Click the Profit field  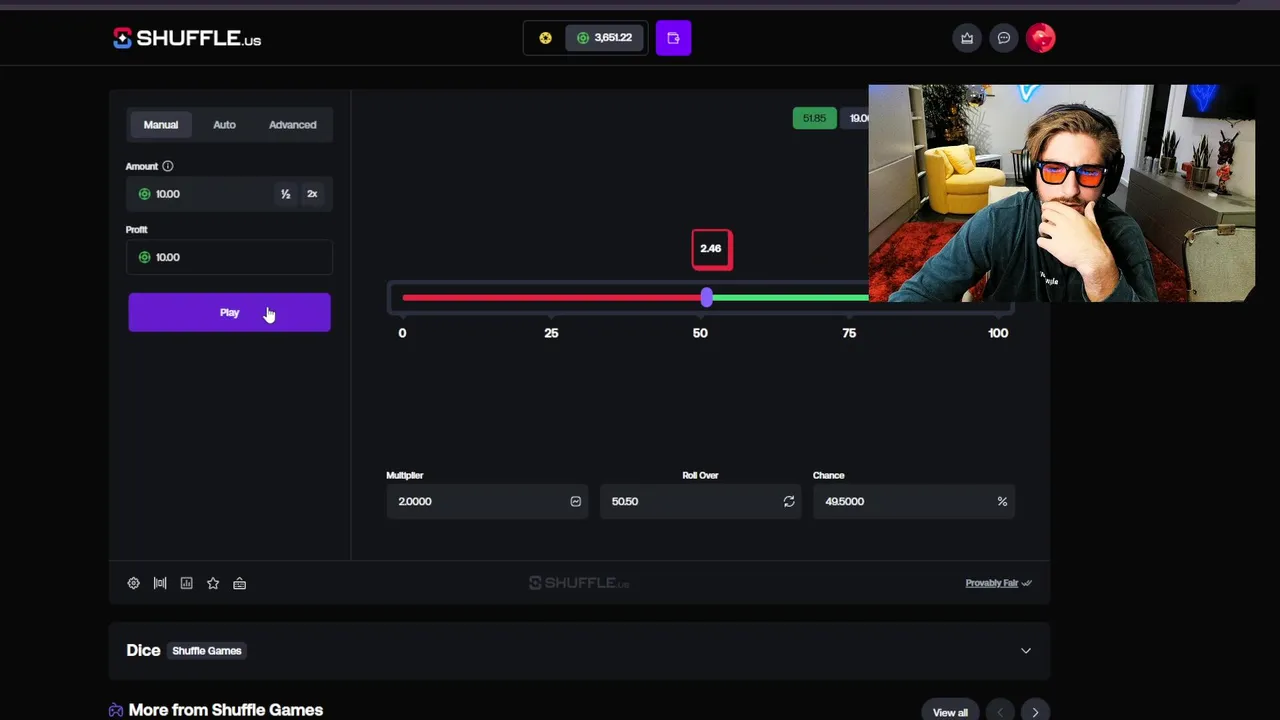[229, 257]
